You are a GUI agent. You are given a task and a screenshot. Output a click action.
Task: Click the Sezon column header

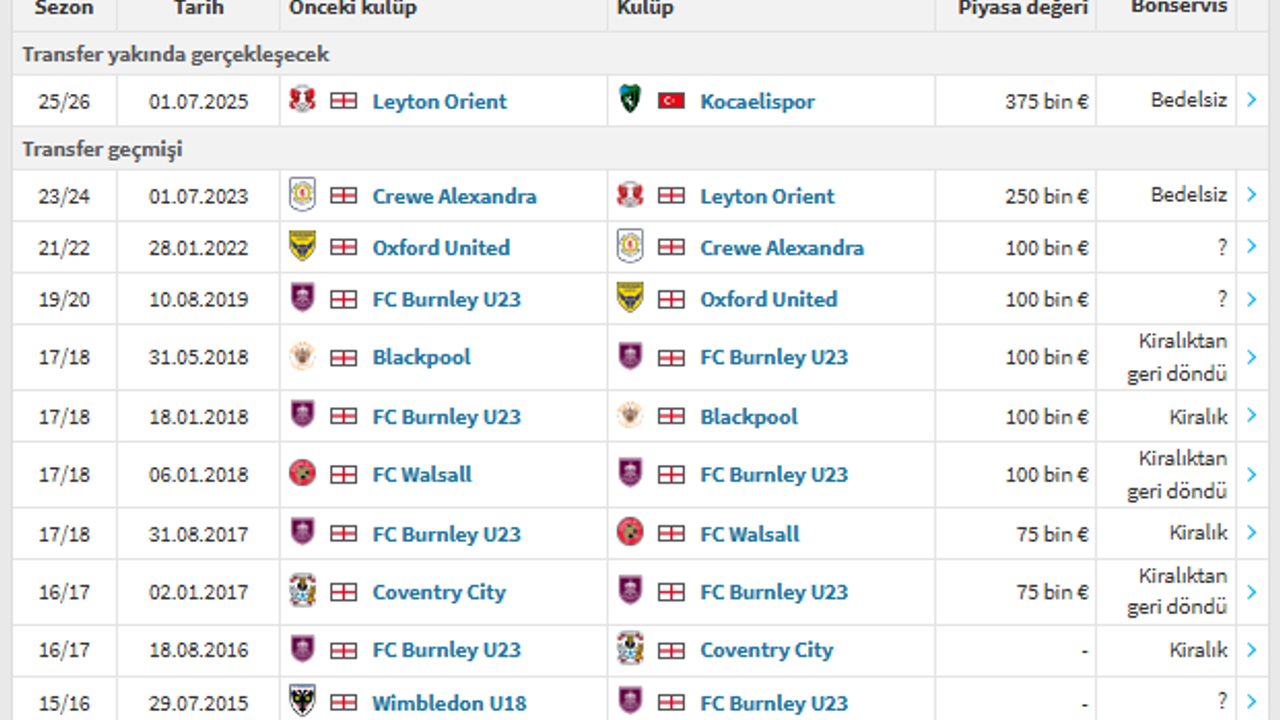pyautogui.click(x=64, y=9)
